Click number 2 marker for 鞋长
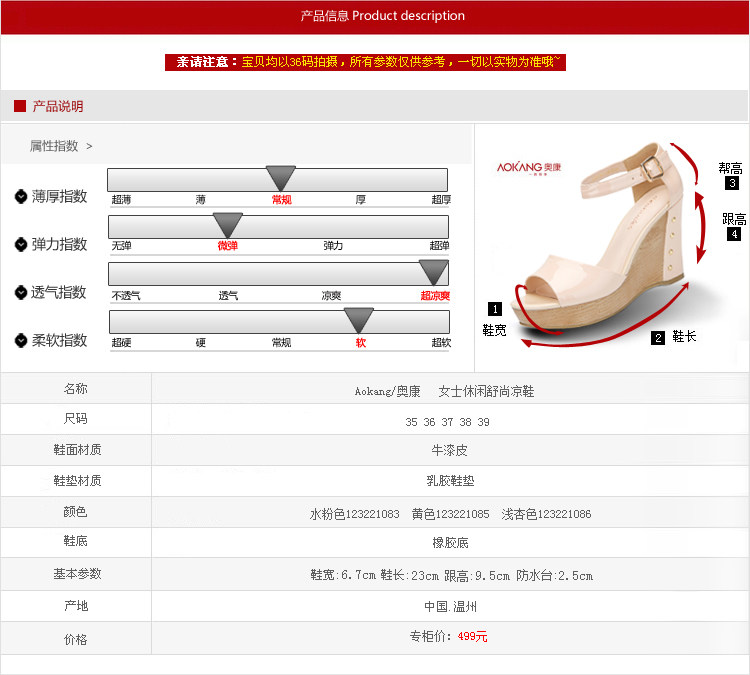 click(658, 338)
